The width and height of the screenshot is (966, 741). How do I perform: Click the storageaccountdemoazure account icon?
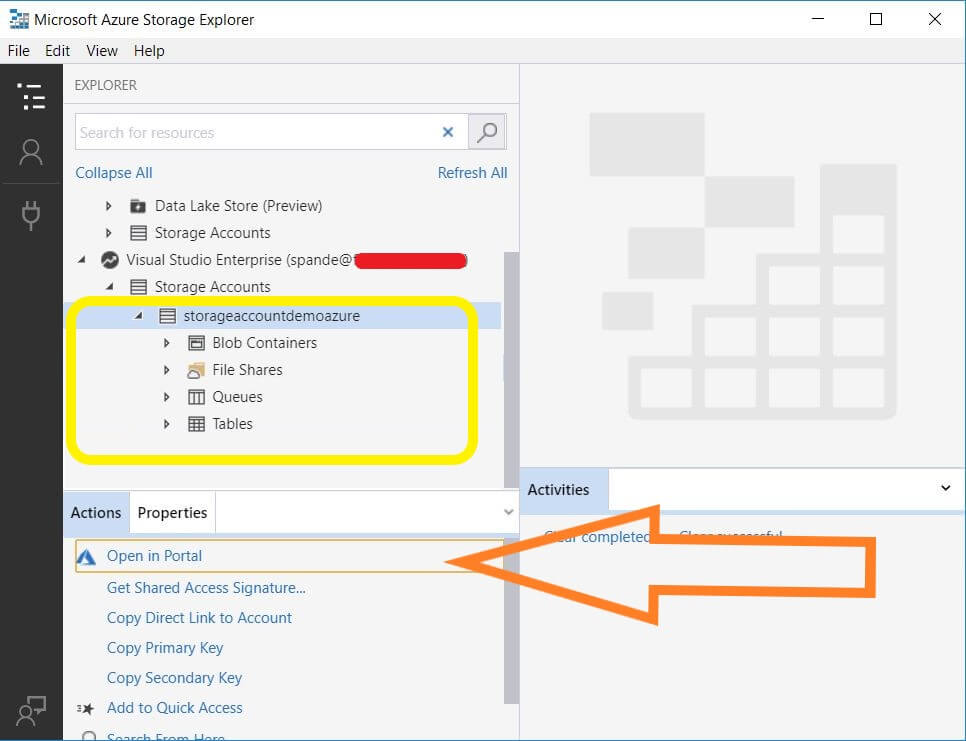click(167, 316)
